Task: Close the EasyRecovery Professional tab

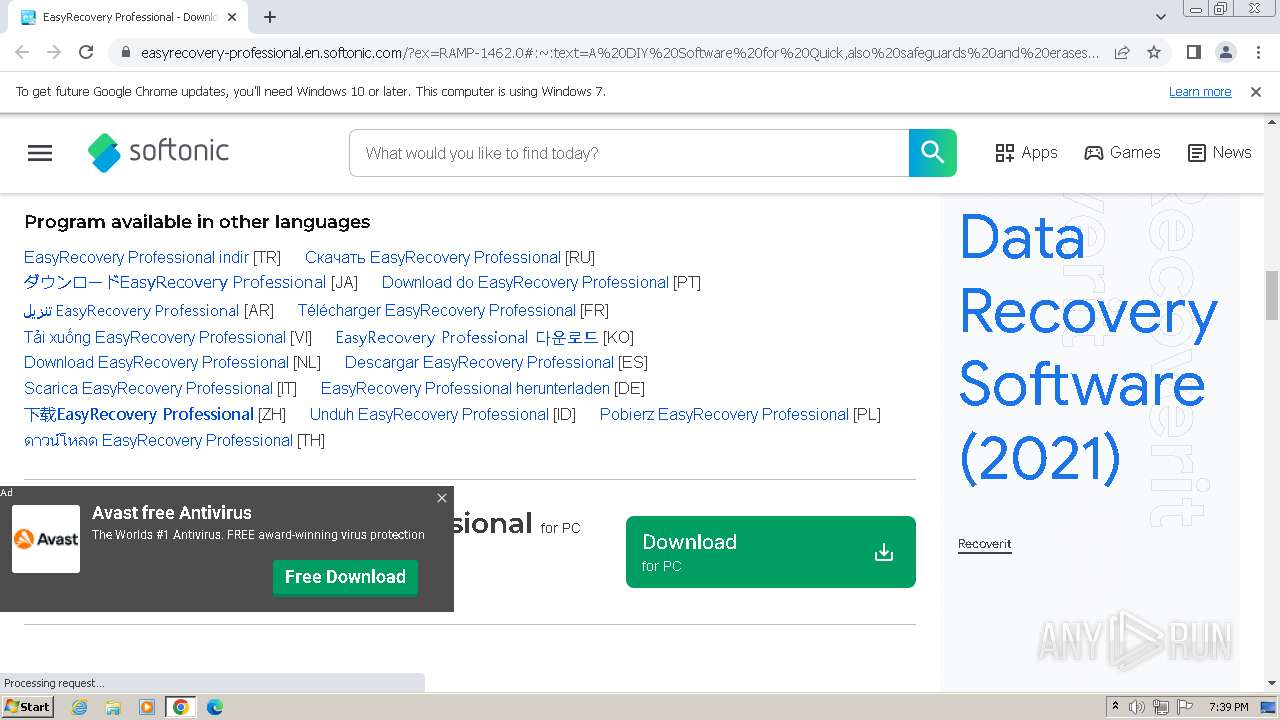Action: [232, 17]
